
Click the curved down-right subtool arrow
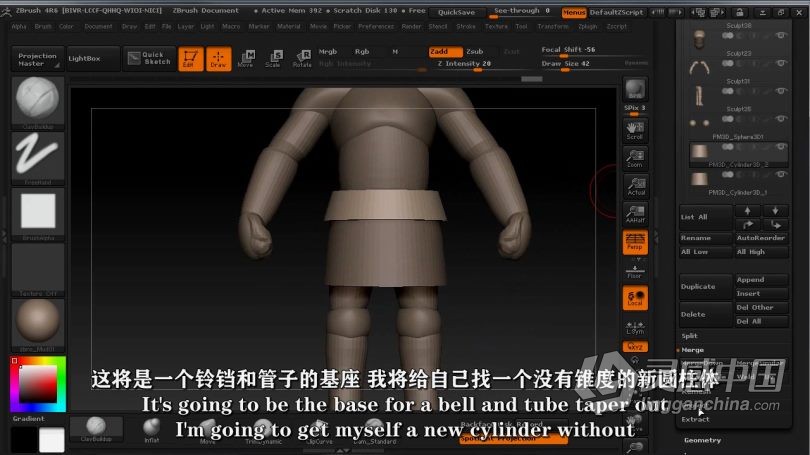[x=775, y=224]
